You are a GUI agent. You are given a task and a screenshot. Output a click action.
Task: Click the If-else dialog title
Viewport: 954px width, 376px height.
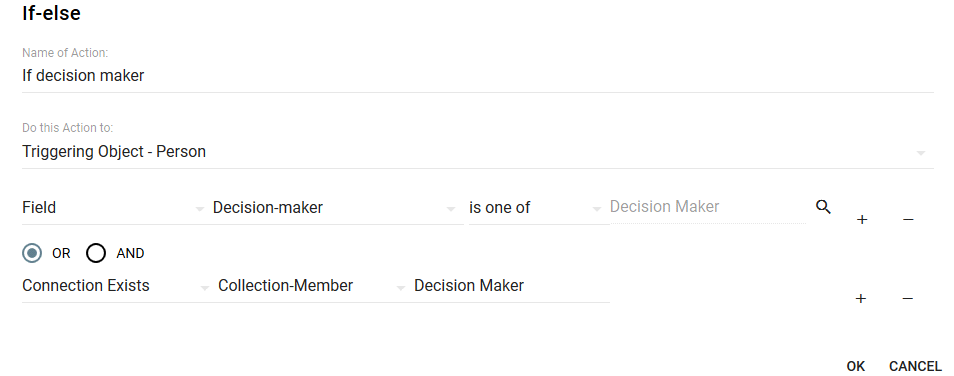tap(52, 13)
